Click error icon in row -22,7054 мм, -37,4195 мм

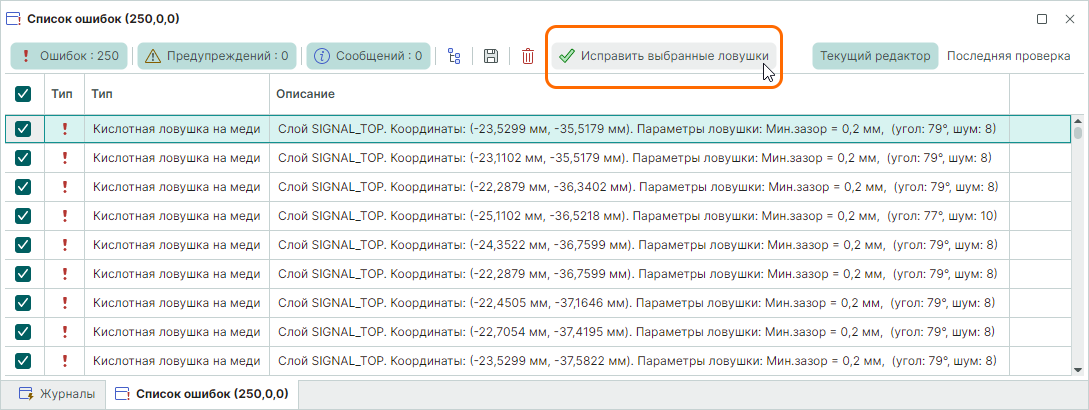pyautogui.click(x=65, y=331)
